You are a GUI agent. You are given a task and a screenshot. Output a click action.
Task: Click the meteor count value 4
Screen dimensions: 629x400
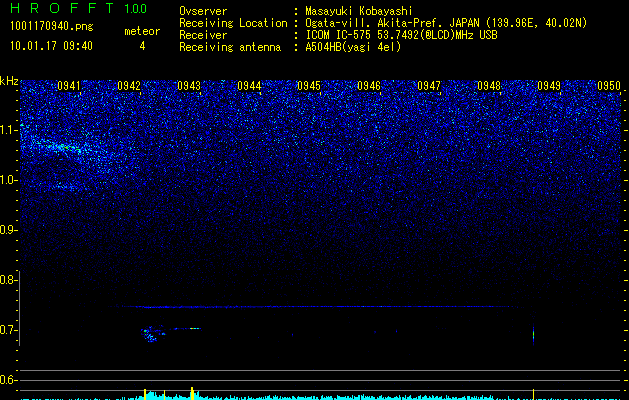[x=142, y=46]
